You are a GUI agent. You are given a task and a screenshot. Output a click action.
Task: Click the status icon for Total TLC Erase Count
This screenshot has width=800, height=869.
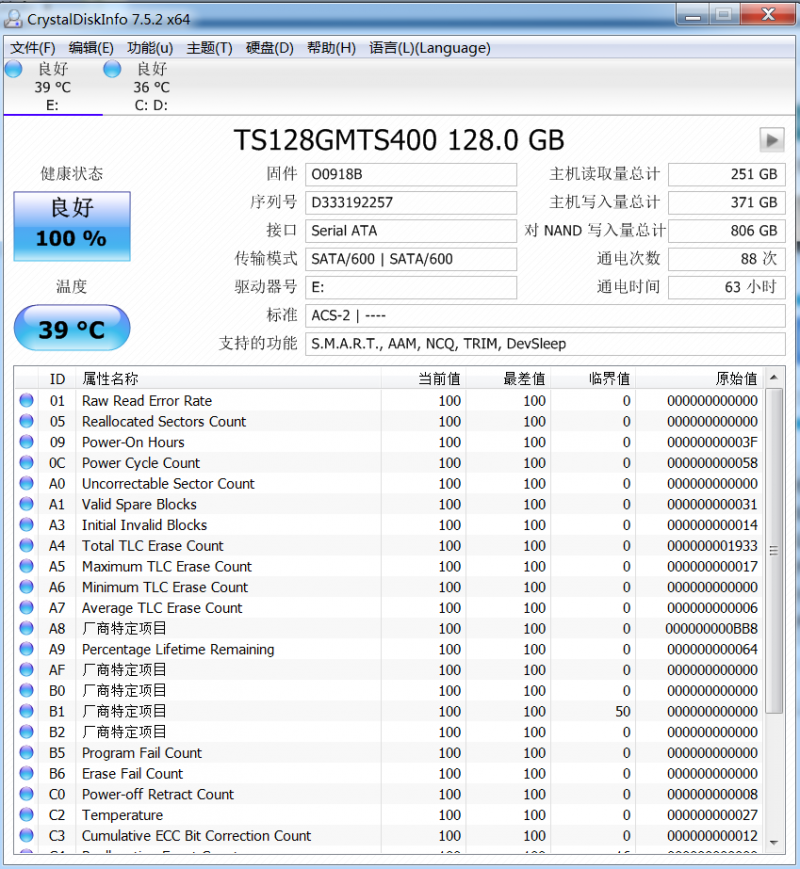pyautogui.click(x=26, y=545)
